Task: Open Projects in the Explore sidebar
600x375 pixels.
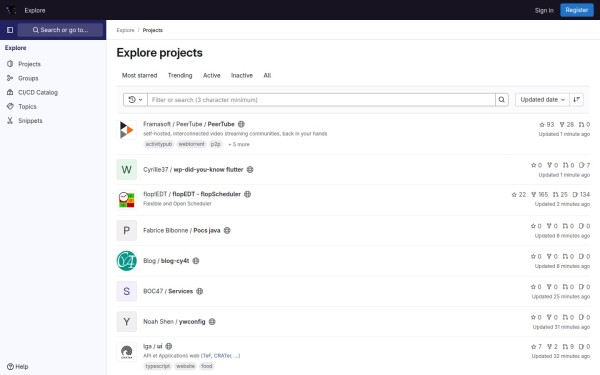Action: point(29,64)
